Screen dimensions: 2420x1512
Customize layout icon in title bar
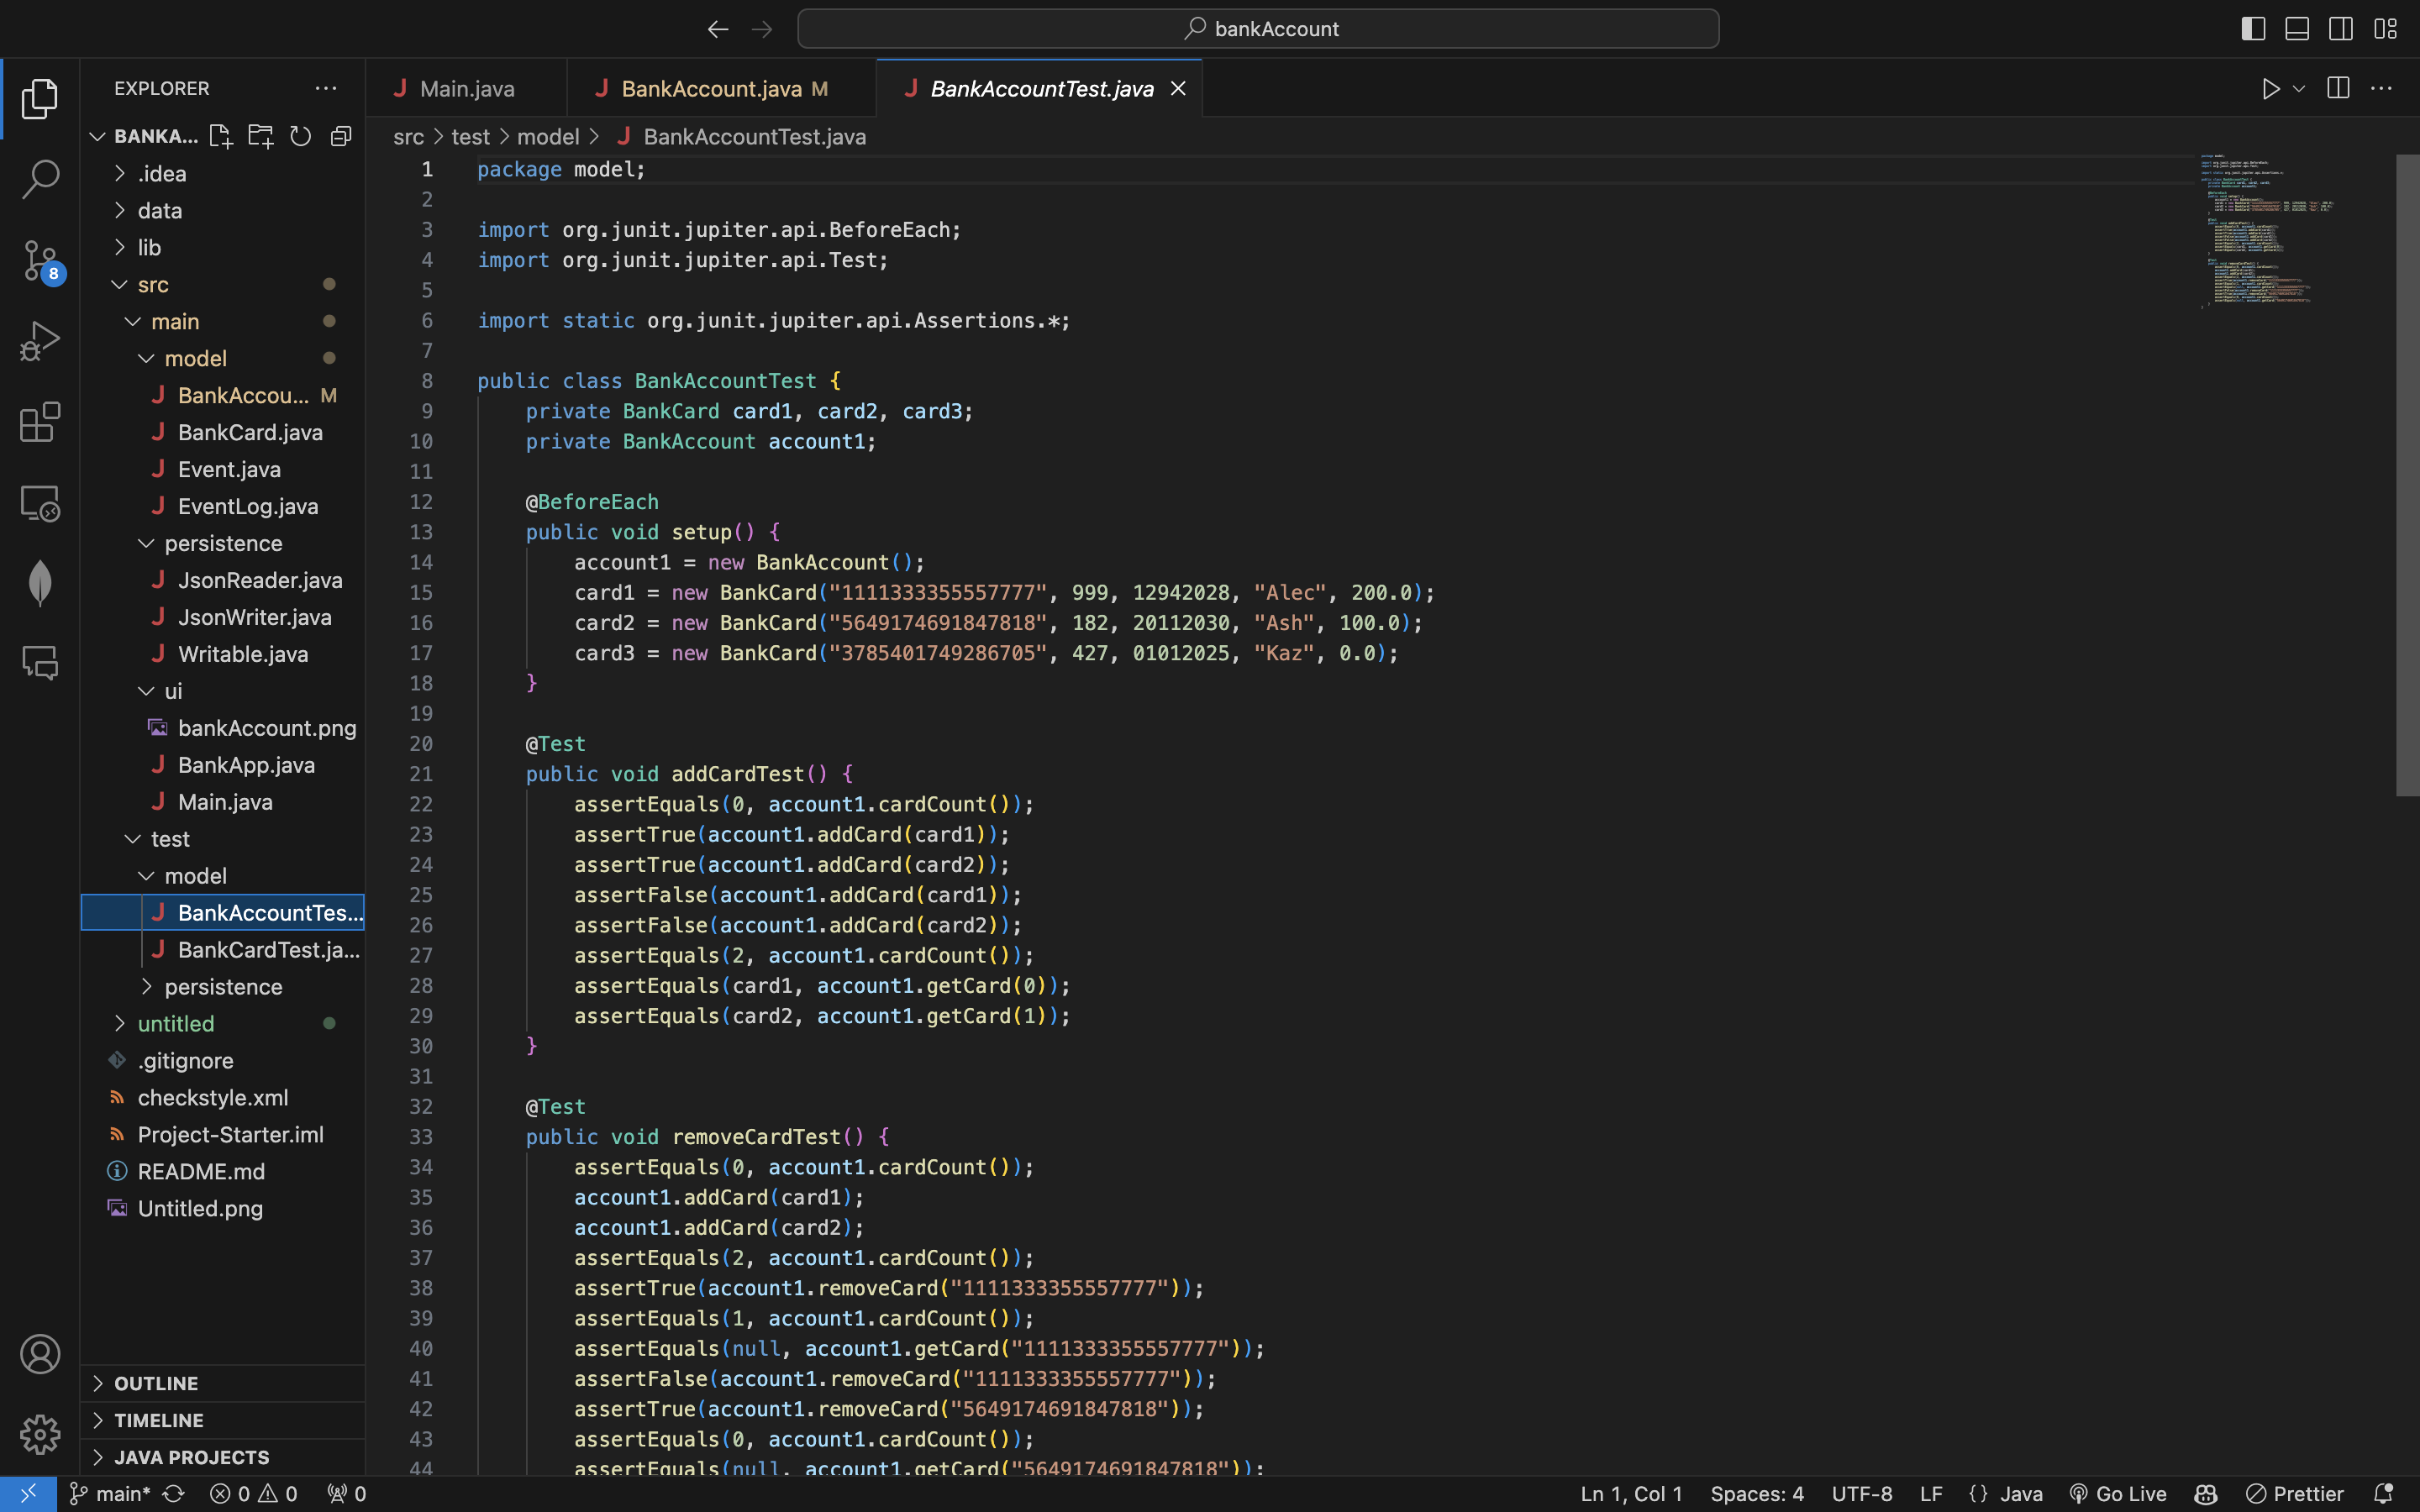click(2385, 29)
